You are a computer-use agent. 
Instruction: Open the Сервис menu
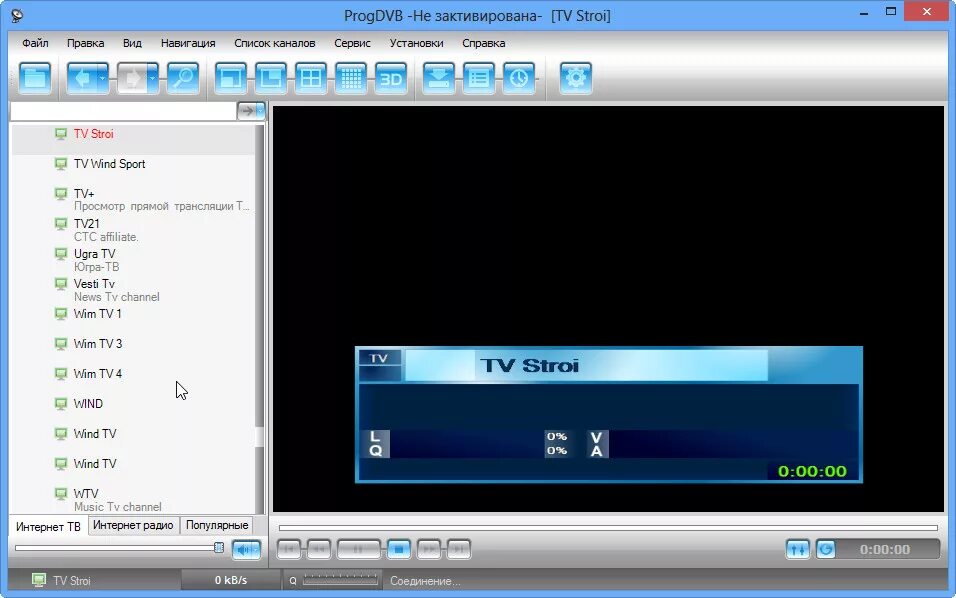[352, 43]
